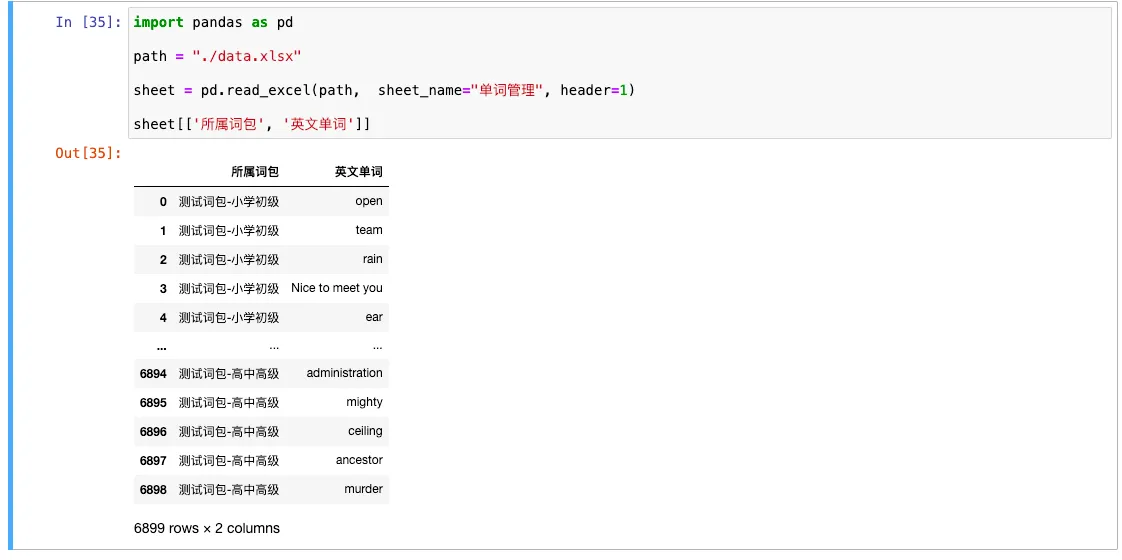
Task: Click the "./data.xlsx" path string in code
Action: (x=246, y=56)
